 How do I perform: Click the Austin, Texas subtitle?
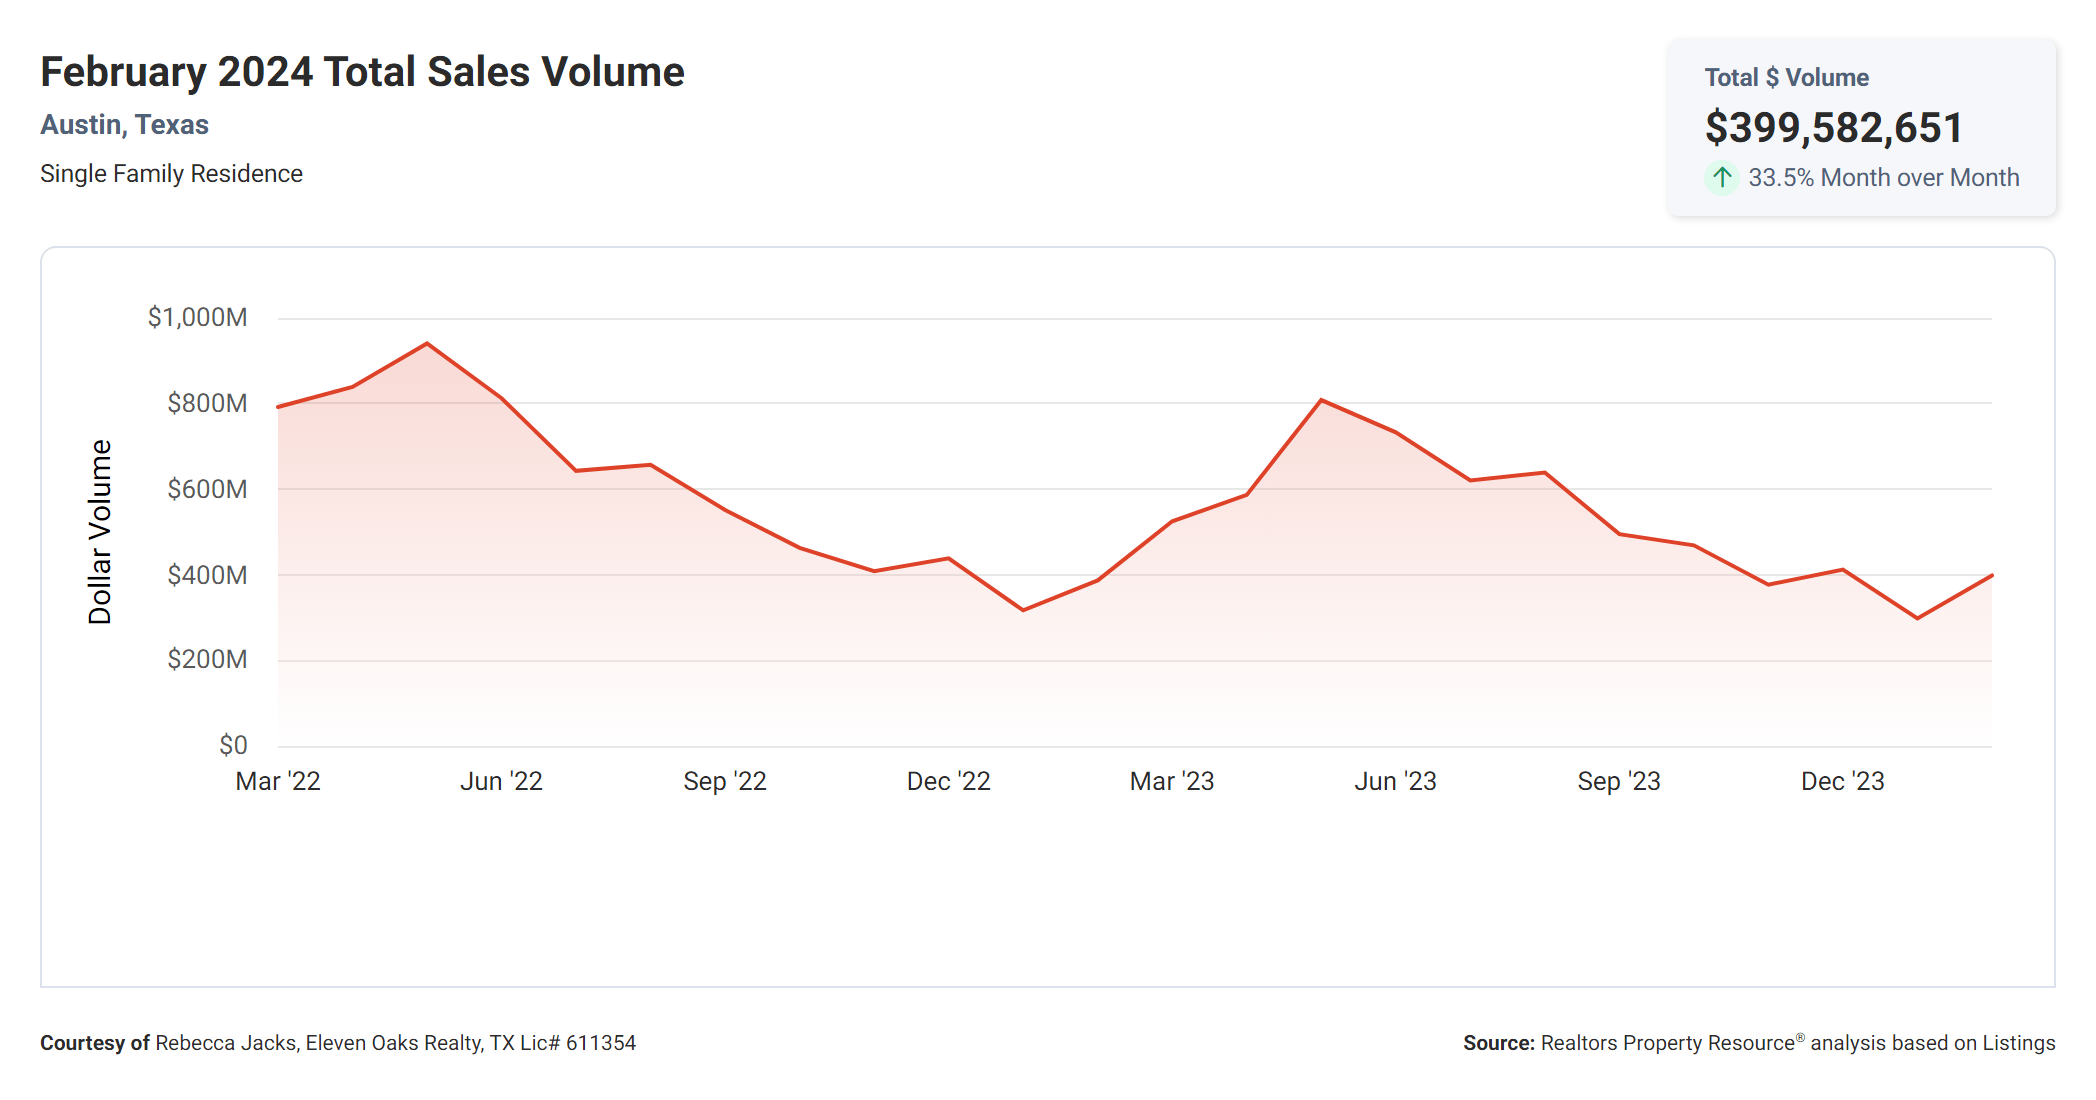coord(124,125)
